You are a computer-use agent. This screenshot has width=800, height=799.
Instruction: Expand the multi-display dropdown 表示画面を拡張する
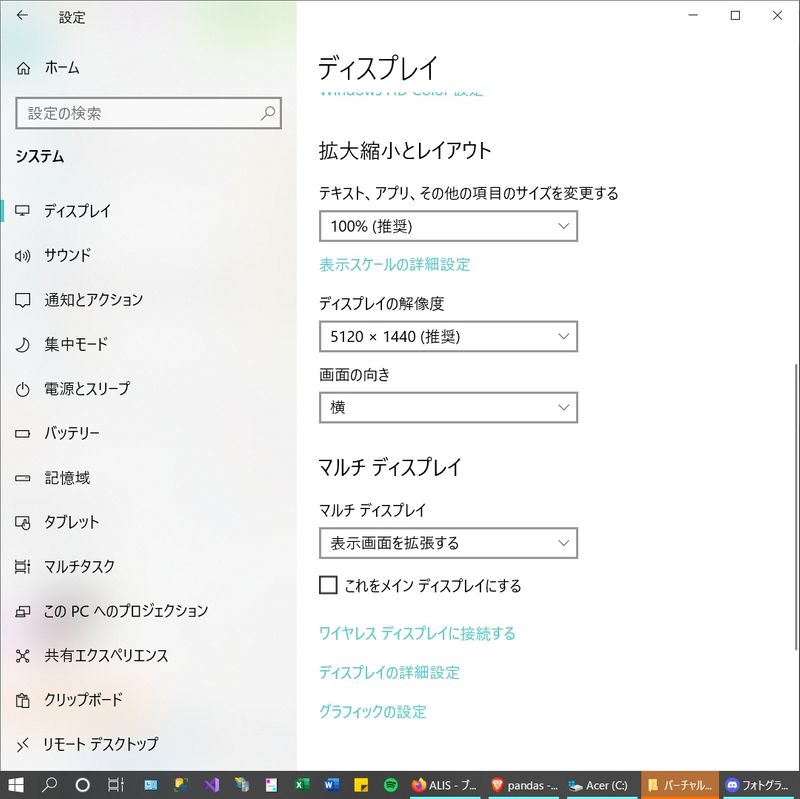pos(448,543)
